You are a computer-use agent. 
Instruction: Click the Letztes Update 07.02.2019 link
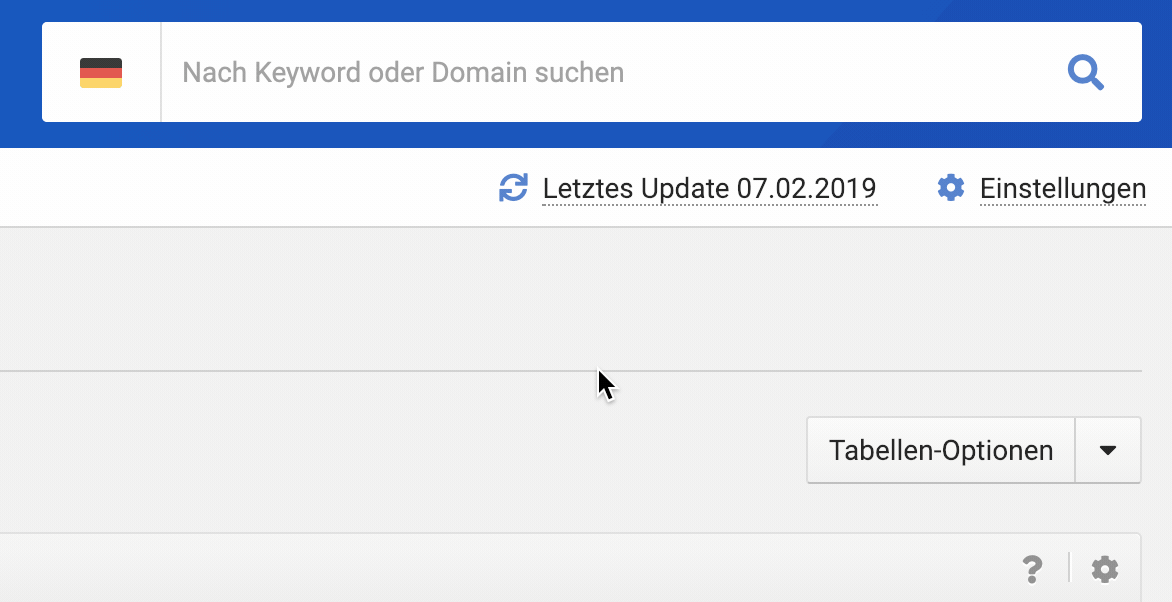point(709,188)
